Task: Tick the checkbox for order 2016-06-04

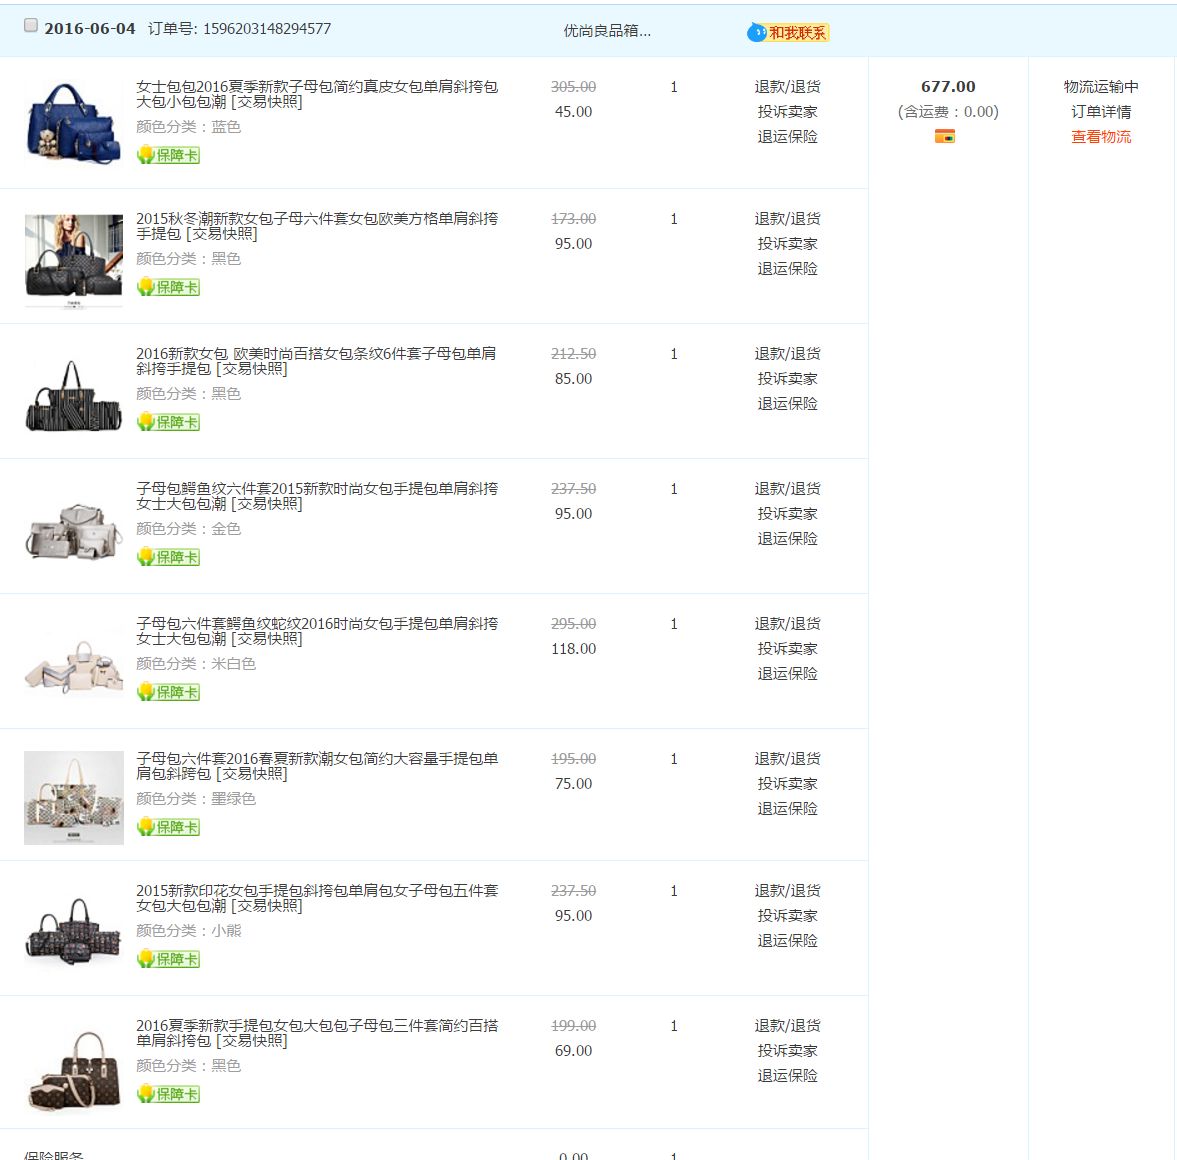Action: point(31,26)
